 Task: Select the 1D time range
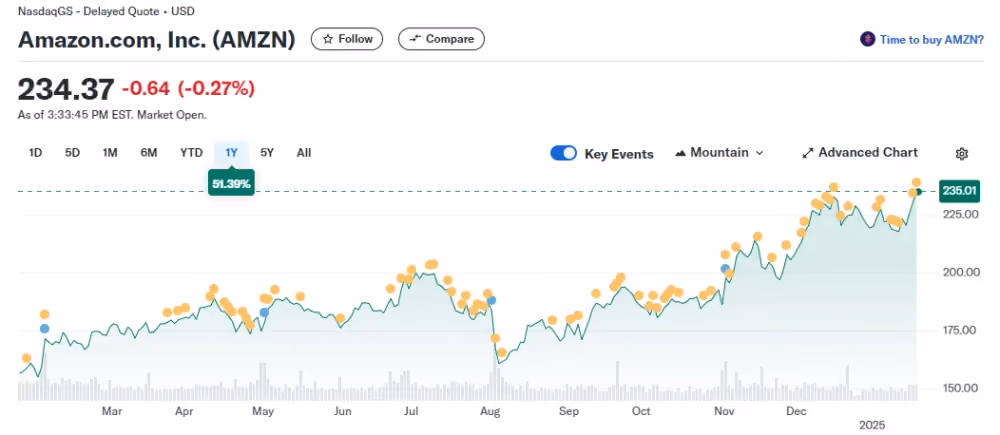pyautogui.click(x=36, y=153)
